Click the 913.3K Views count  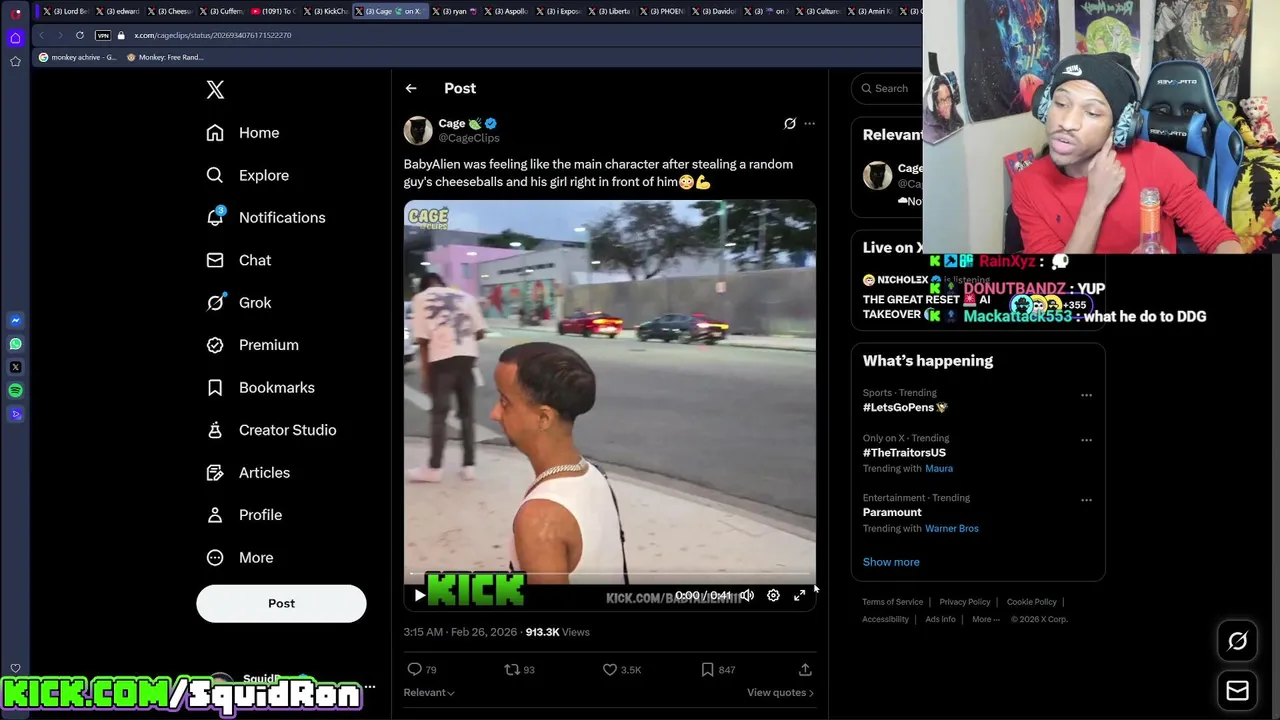tap(557, 632)
